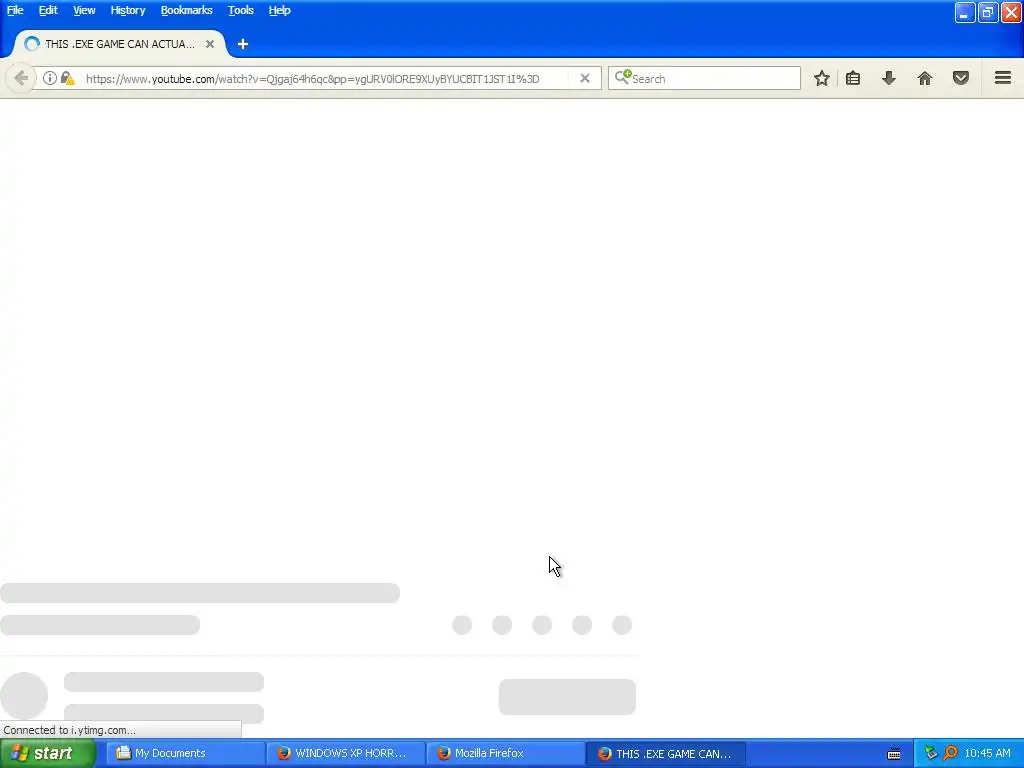Show site information via info icon
1024x768 pixels.
[x=50, y=78]
